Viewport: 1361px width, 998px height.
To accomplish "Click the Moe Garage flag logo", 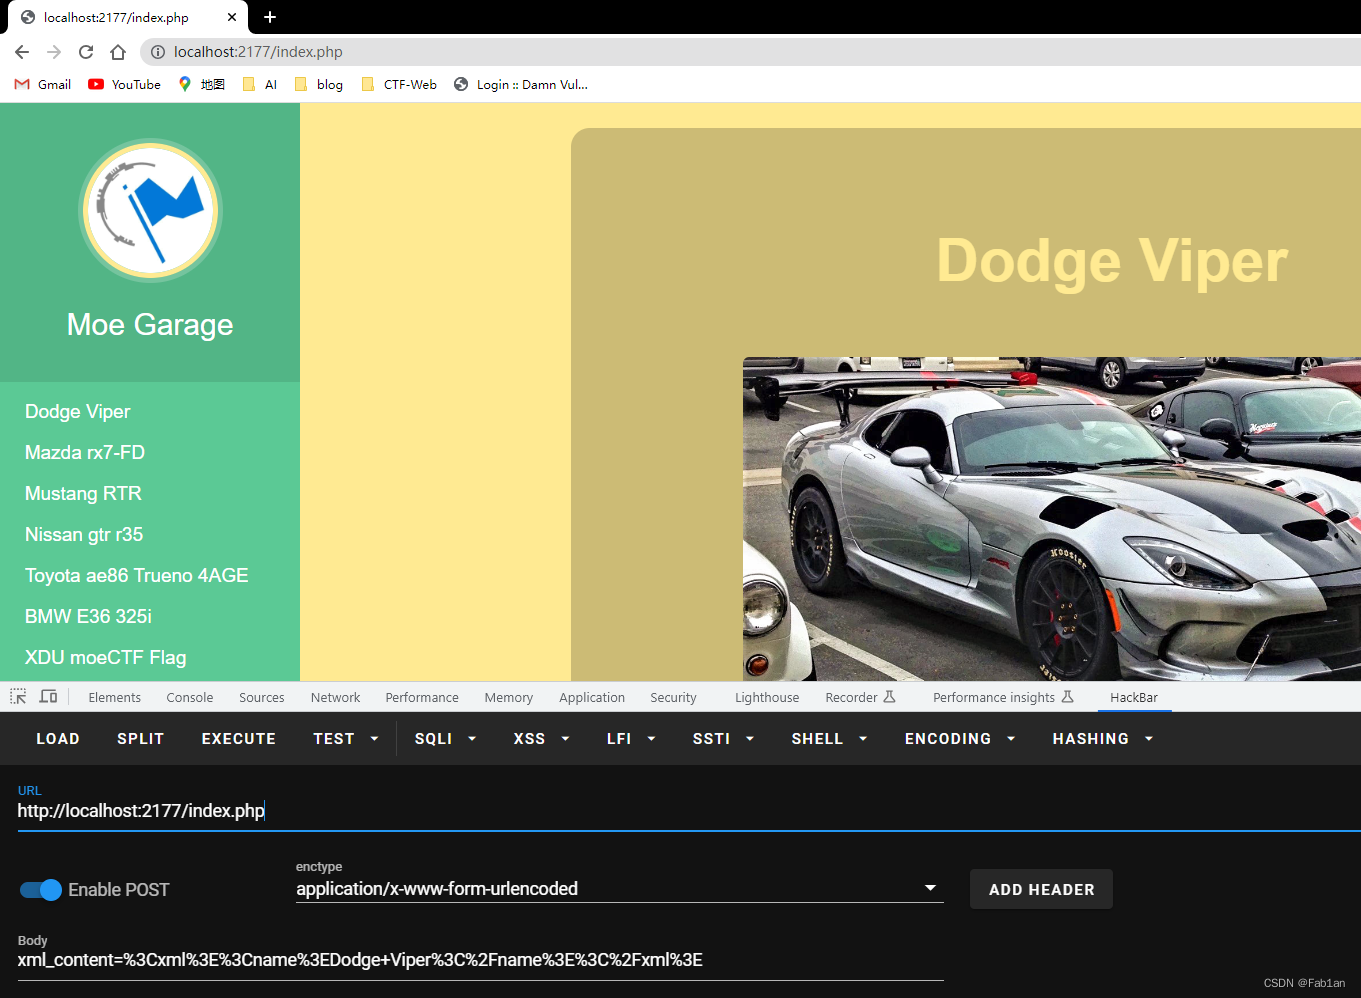I will point(150,210).
